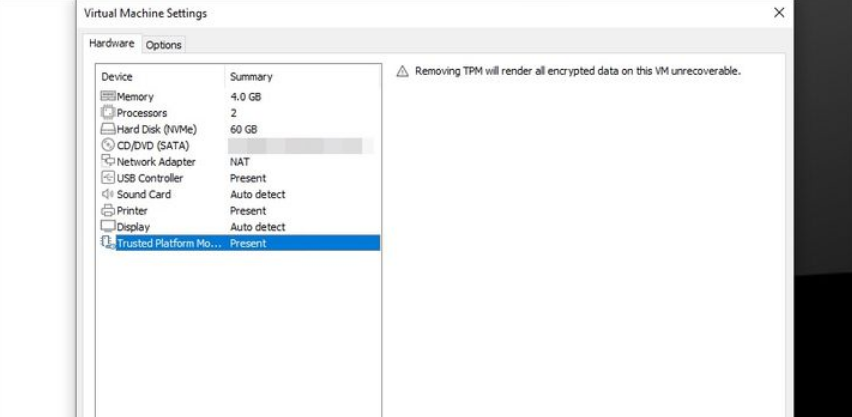
Task: Click the TPM removal warning triangle icon
Action: pos(403,72)
